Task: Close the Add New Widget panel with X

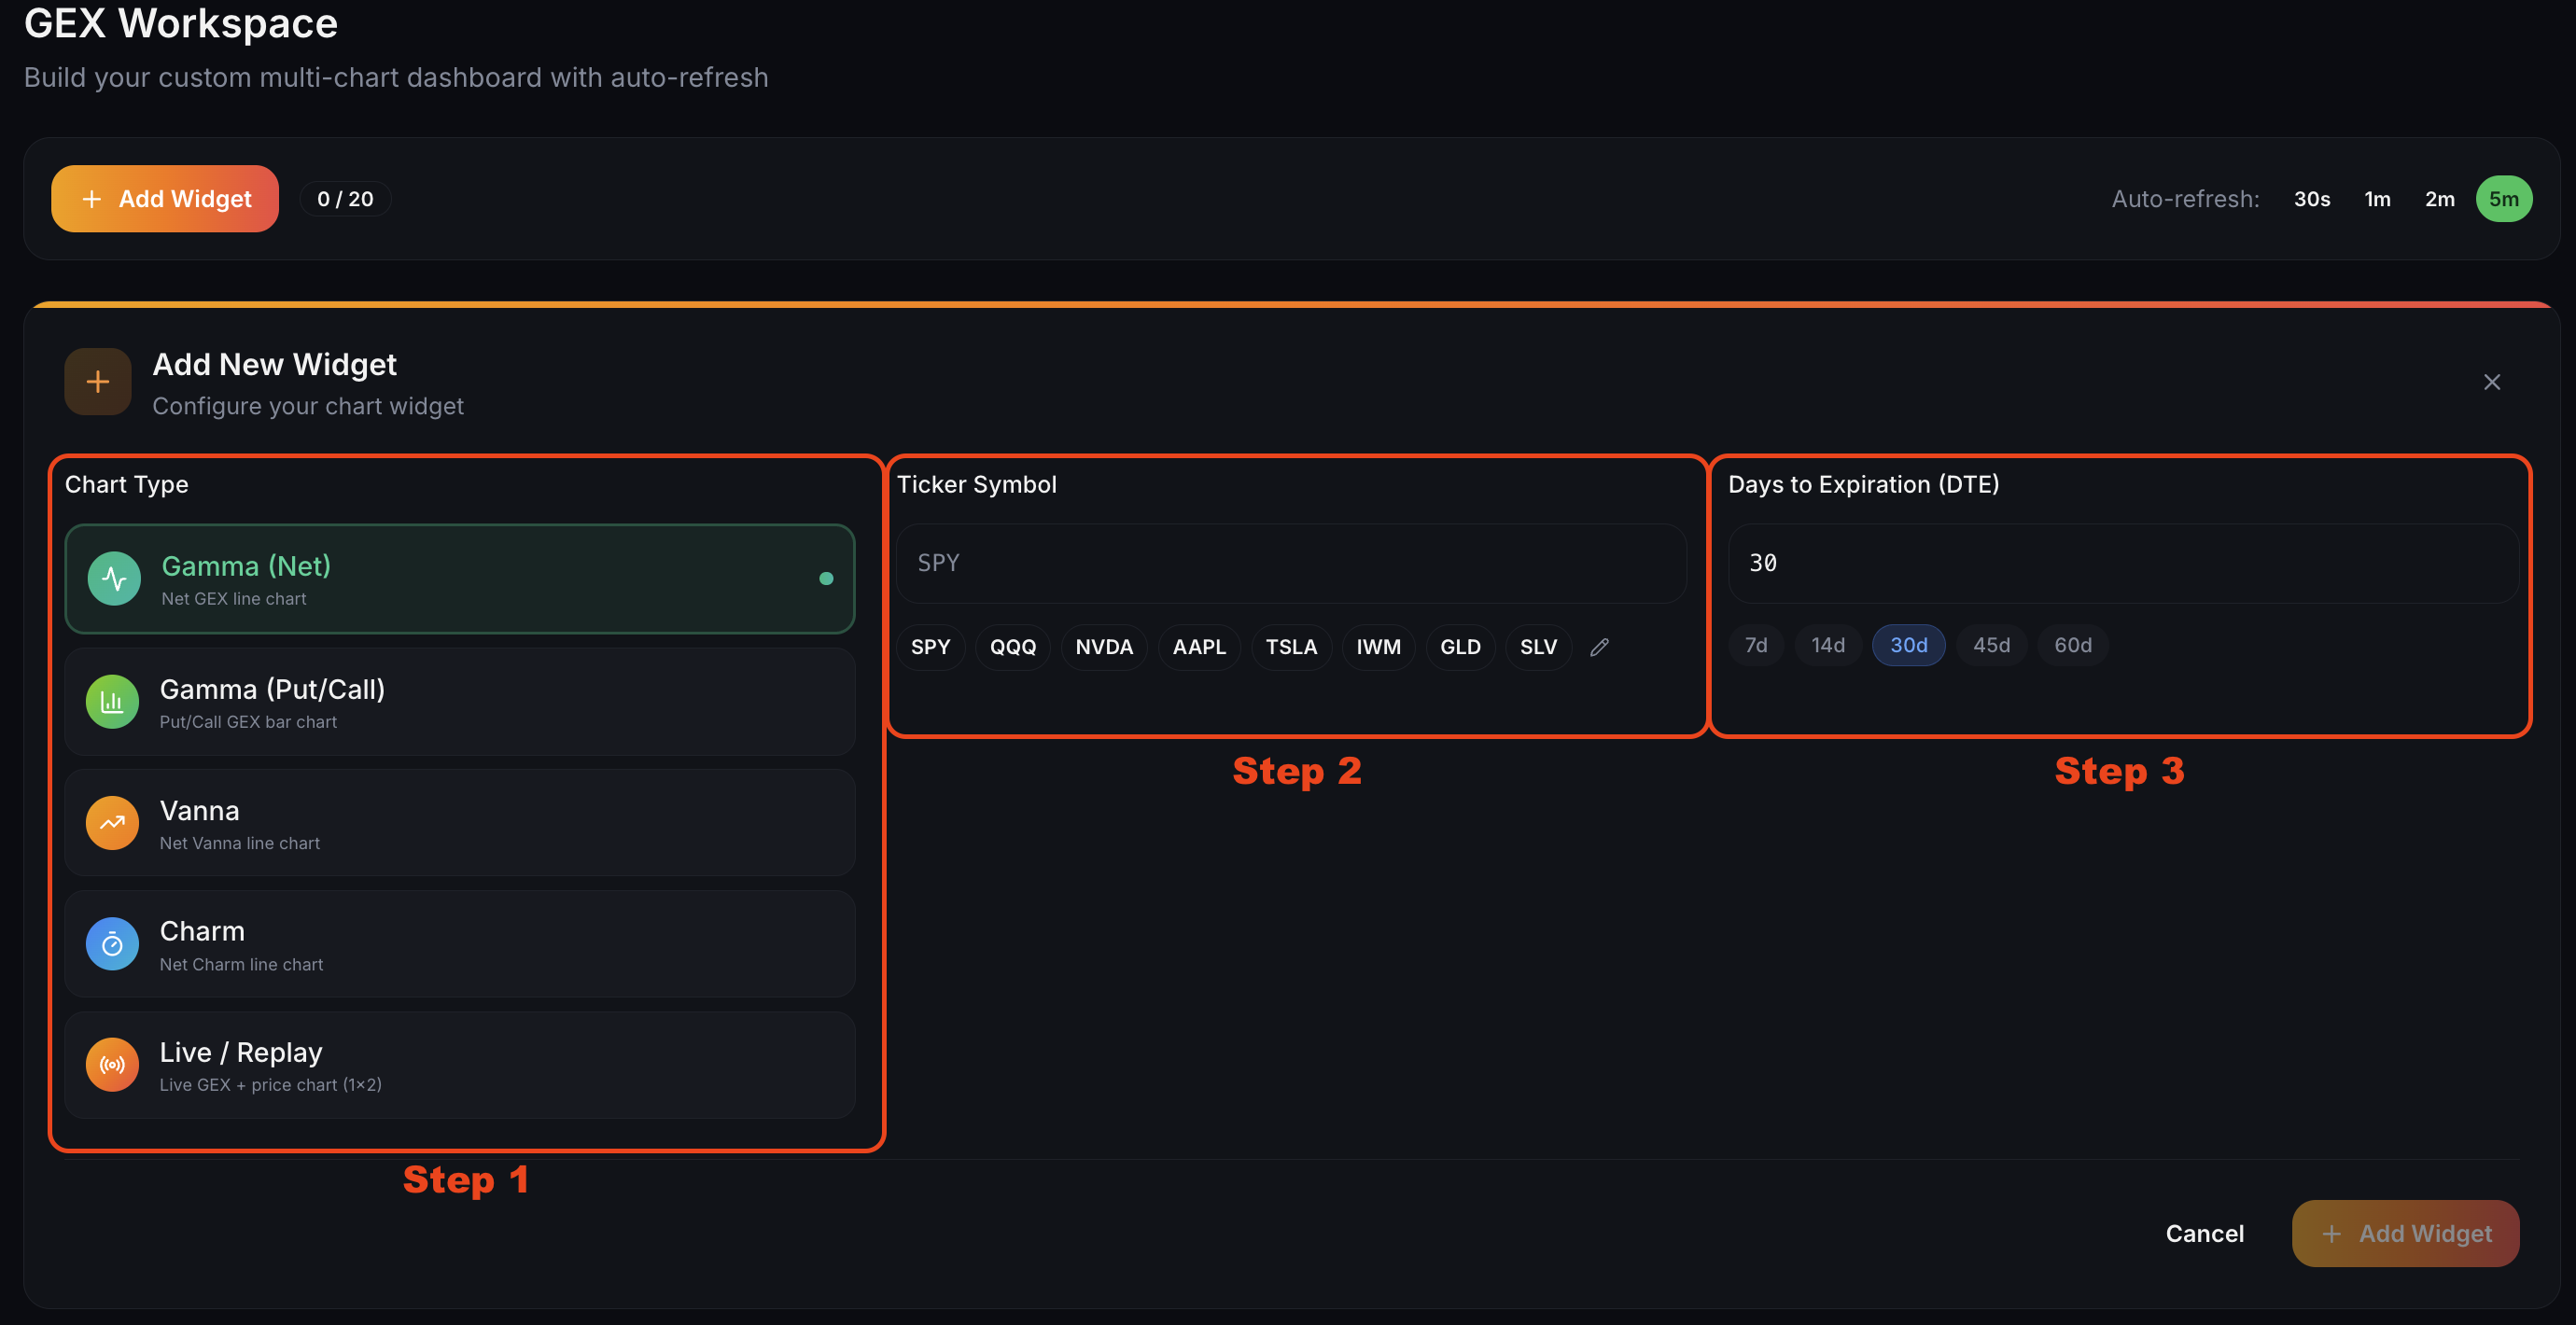Action: click(2491, 382)
